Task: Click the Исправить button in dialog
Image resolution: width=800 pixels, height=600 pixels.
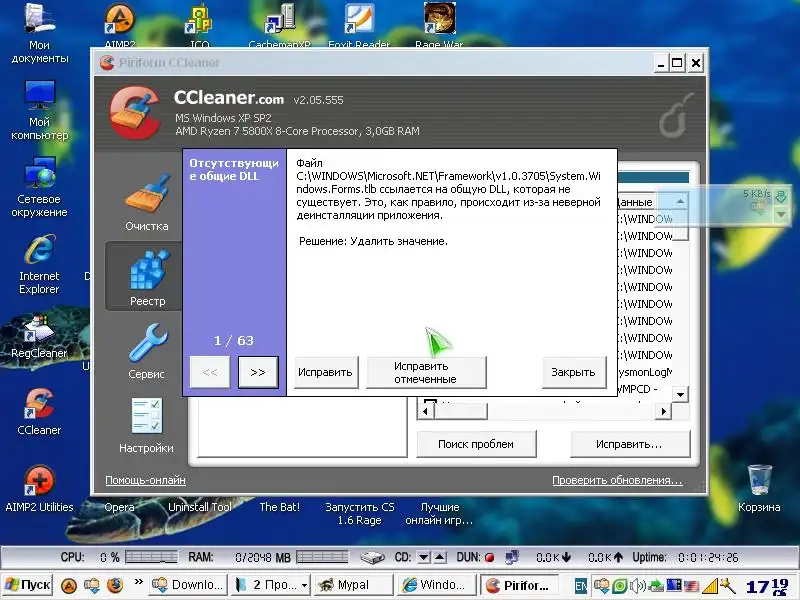Action: click(x=326, y=372)
